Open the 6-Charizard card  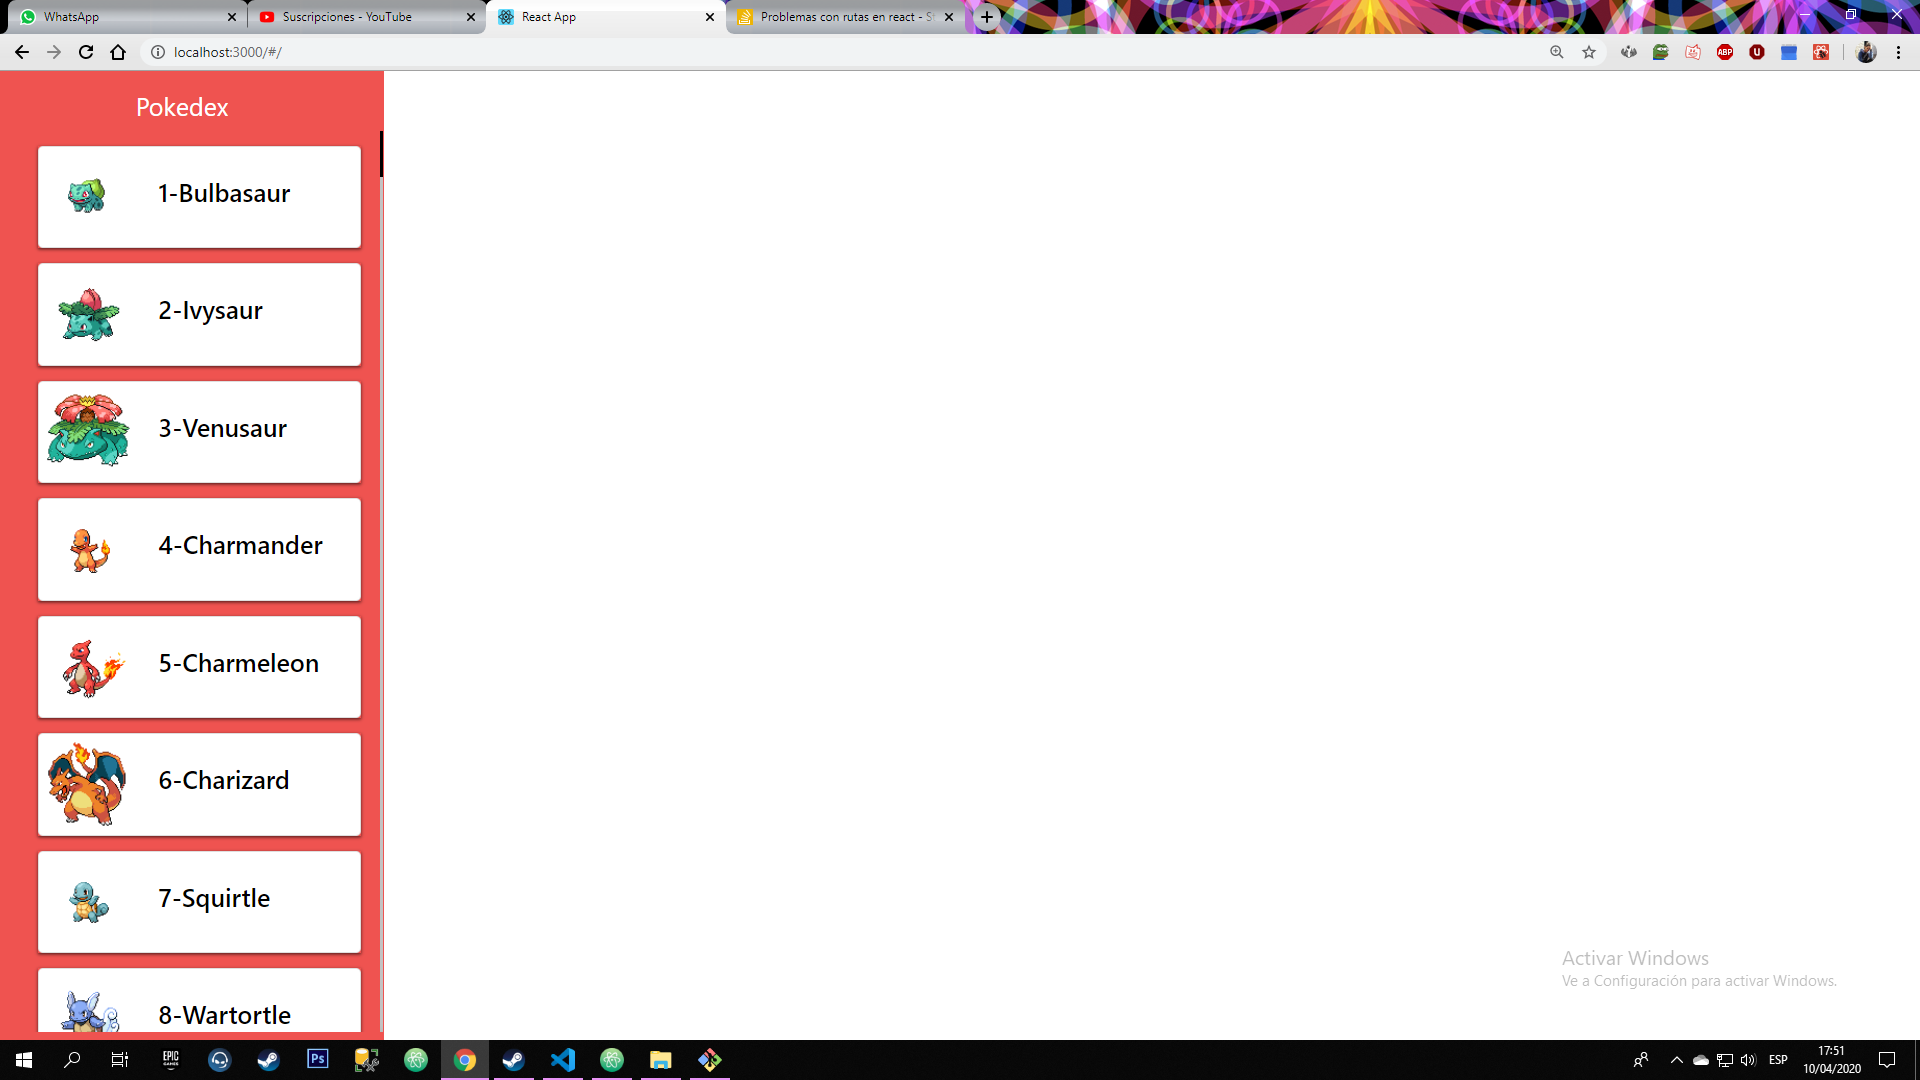pos(199,784)
